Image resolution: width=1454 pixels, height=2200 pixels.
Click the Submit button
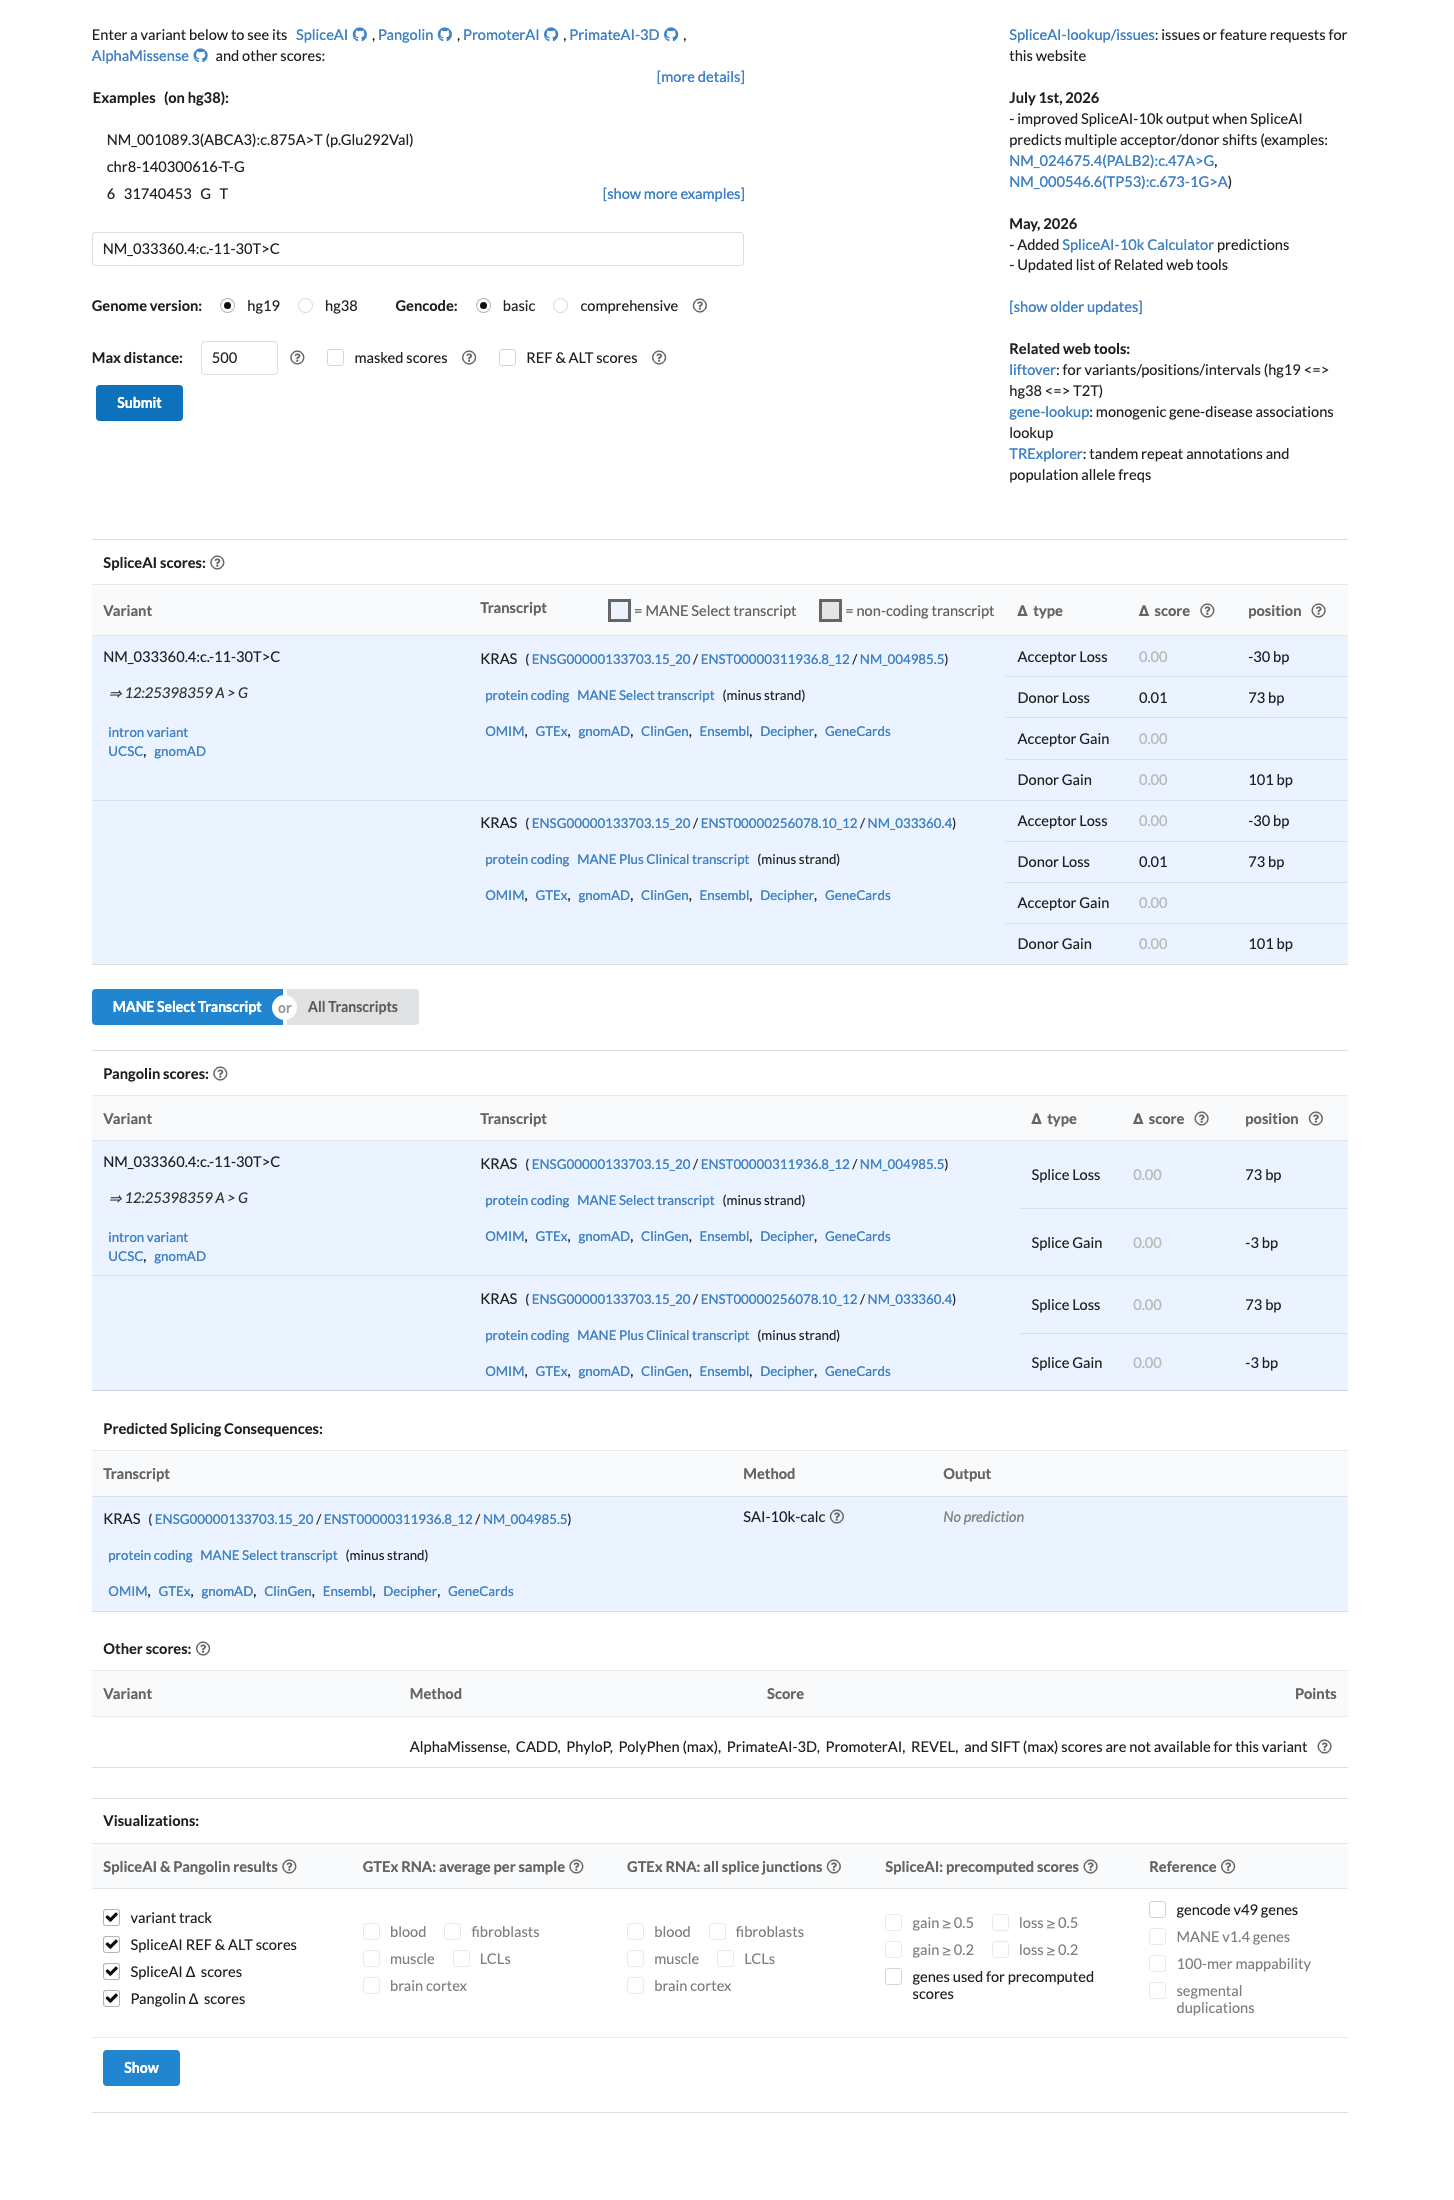point(139,403)
